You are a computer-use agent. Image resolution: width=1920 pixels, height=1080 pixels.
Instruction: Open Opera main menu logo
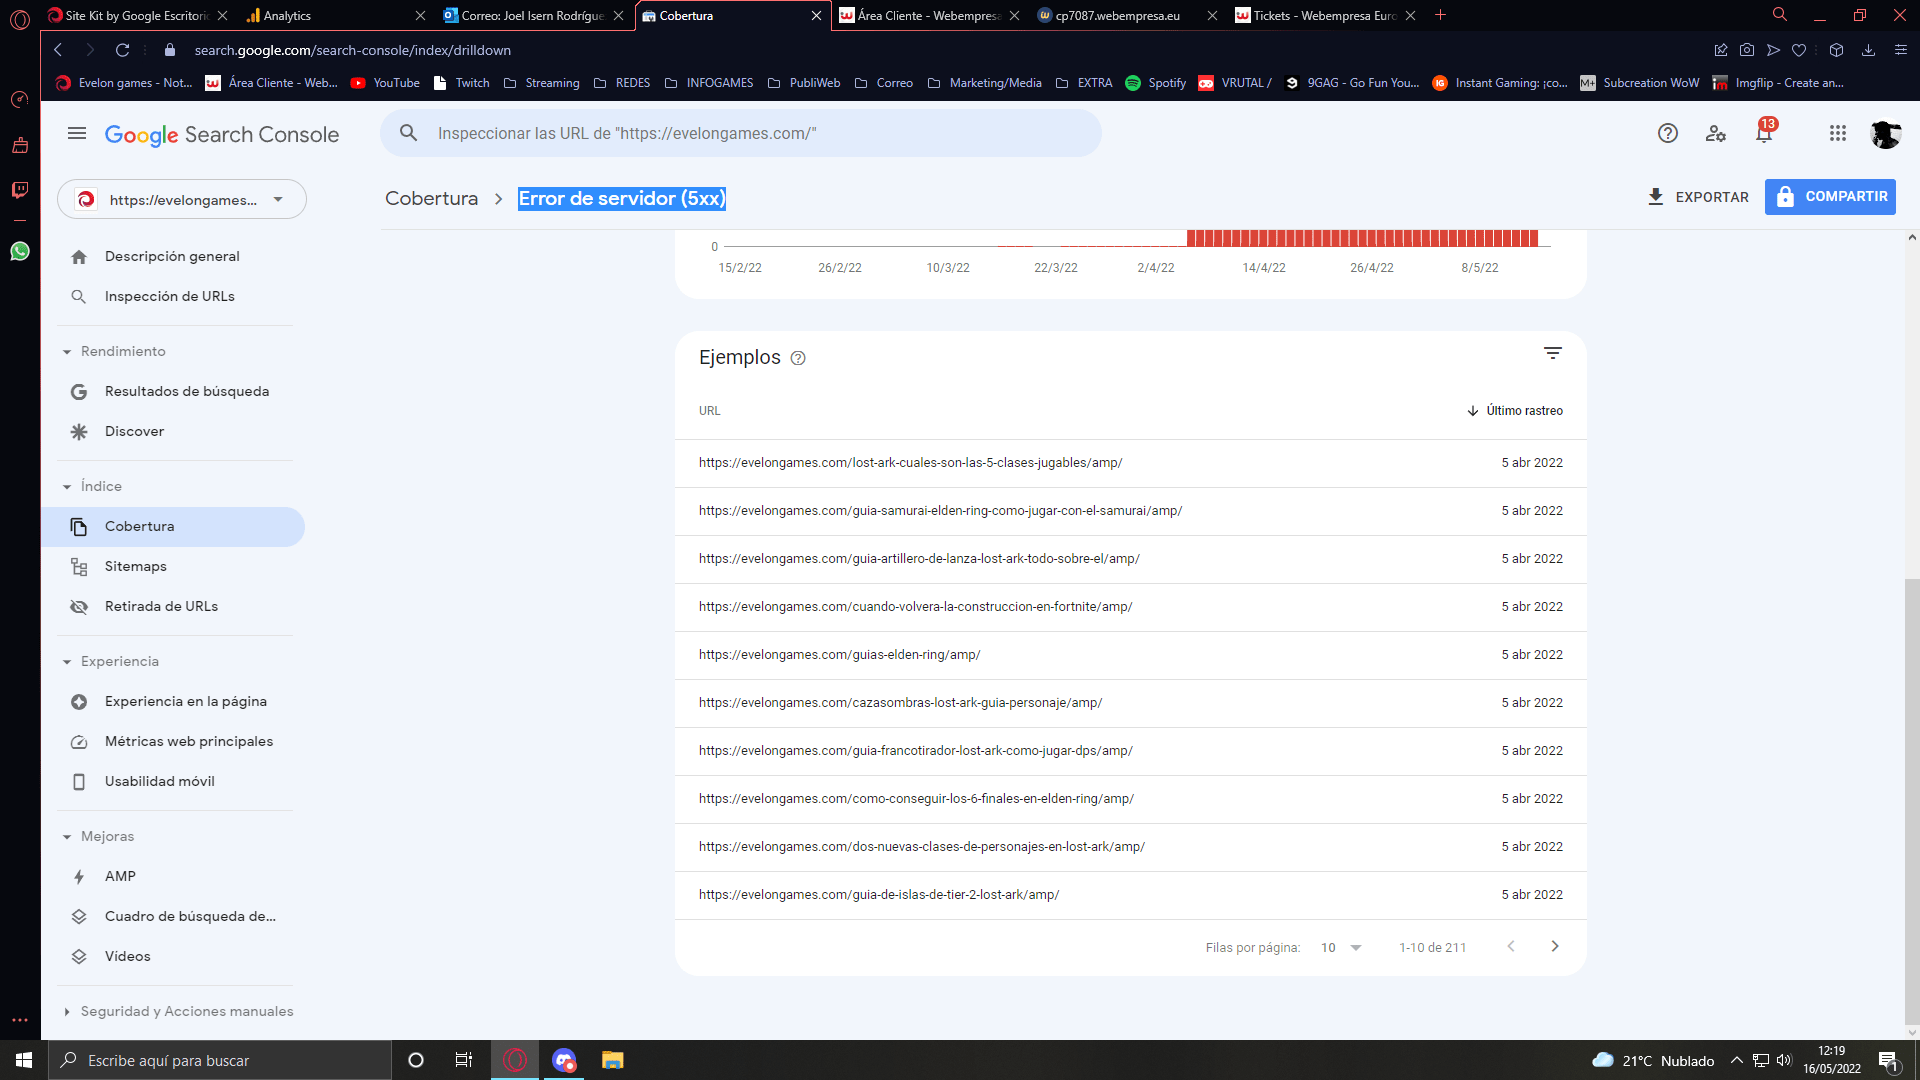click(20, 19)
